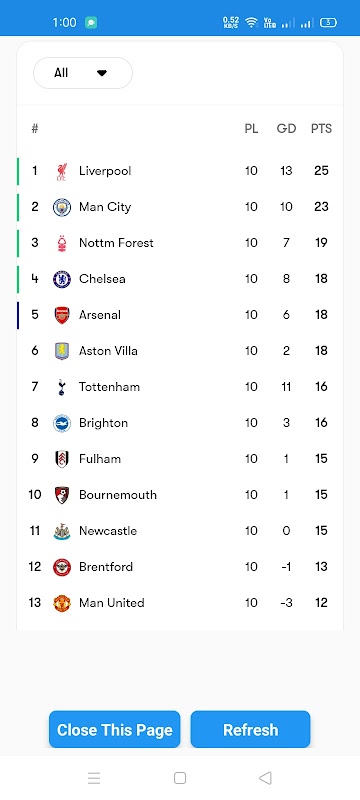
Task: Tap the Chelsea club badge
Action: 62,279
